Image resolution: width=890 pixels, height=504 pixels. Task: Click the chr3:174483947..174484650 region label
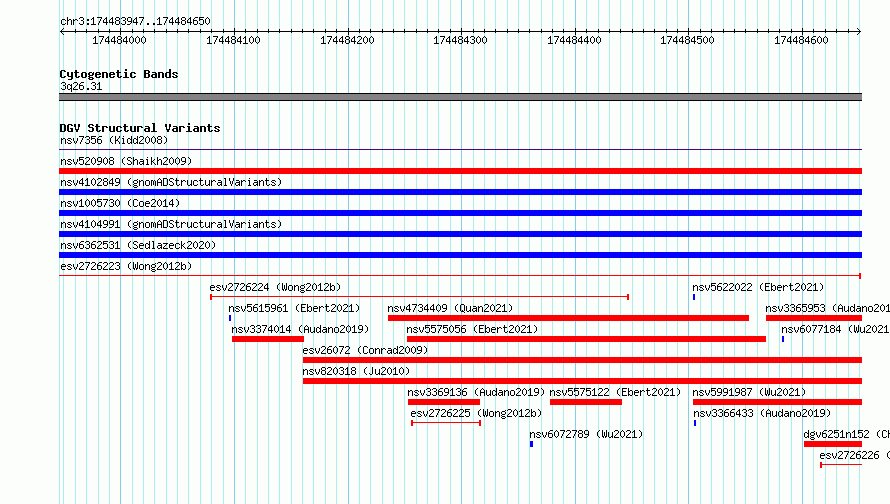click(x=135, y=21)
